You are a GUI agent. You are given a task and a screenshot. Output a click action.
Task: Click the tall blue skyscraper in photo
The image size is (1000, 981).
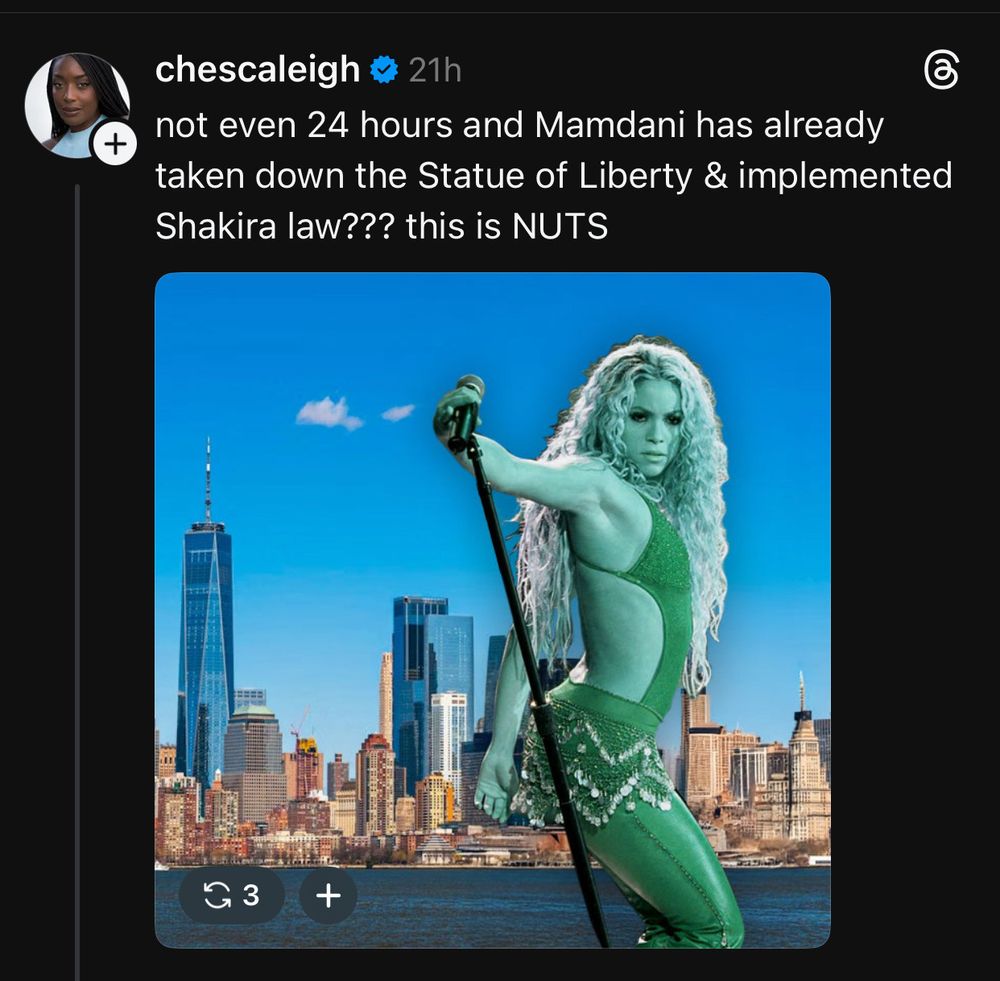coord(206,638)
